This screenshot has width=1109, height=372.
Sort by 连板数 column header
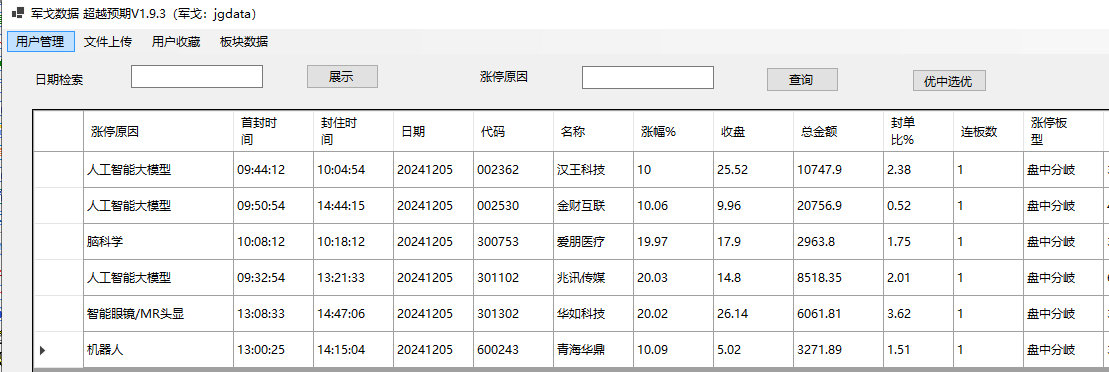pos(988,131)
